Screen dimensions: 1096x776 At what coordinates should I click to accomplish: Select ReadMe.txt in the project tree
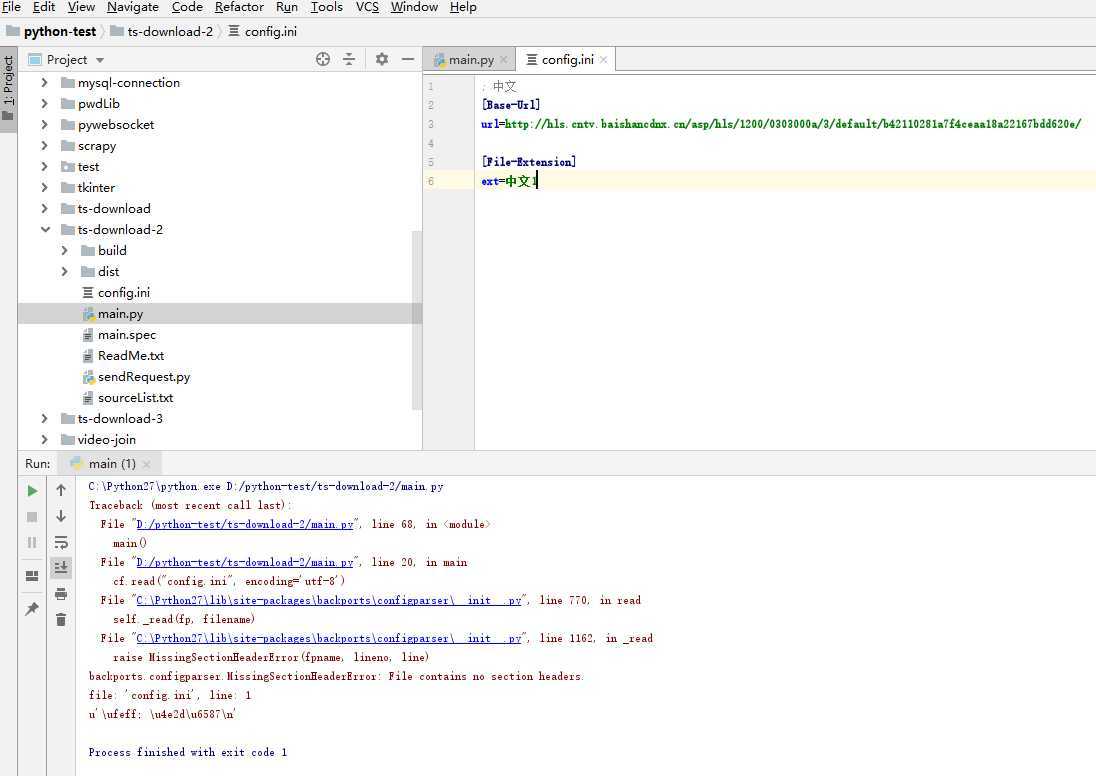(x=130, y=355)
